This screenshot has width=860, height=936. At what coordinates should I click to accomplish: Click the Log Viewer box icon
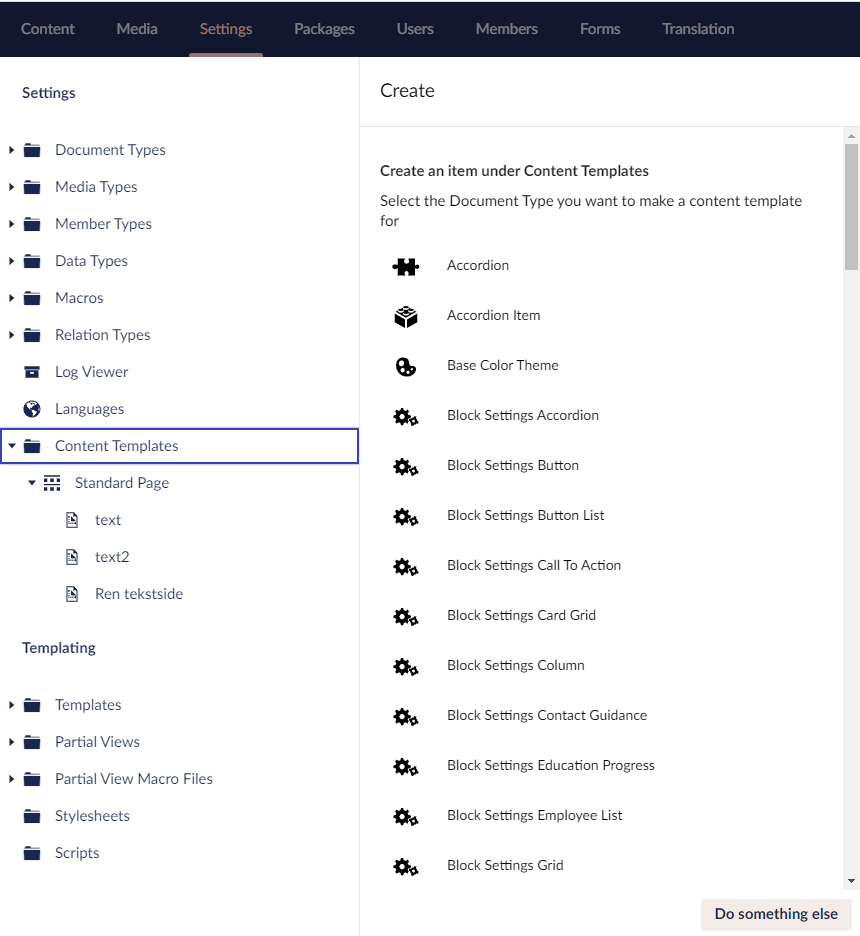tap(32, 372)
